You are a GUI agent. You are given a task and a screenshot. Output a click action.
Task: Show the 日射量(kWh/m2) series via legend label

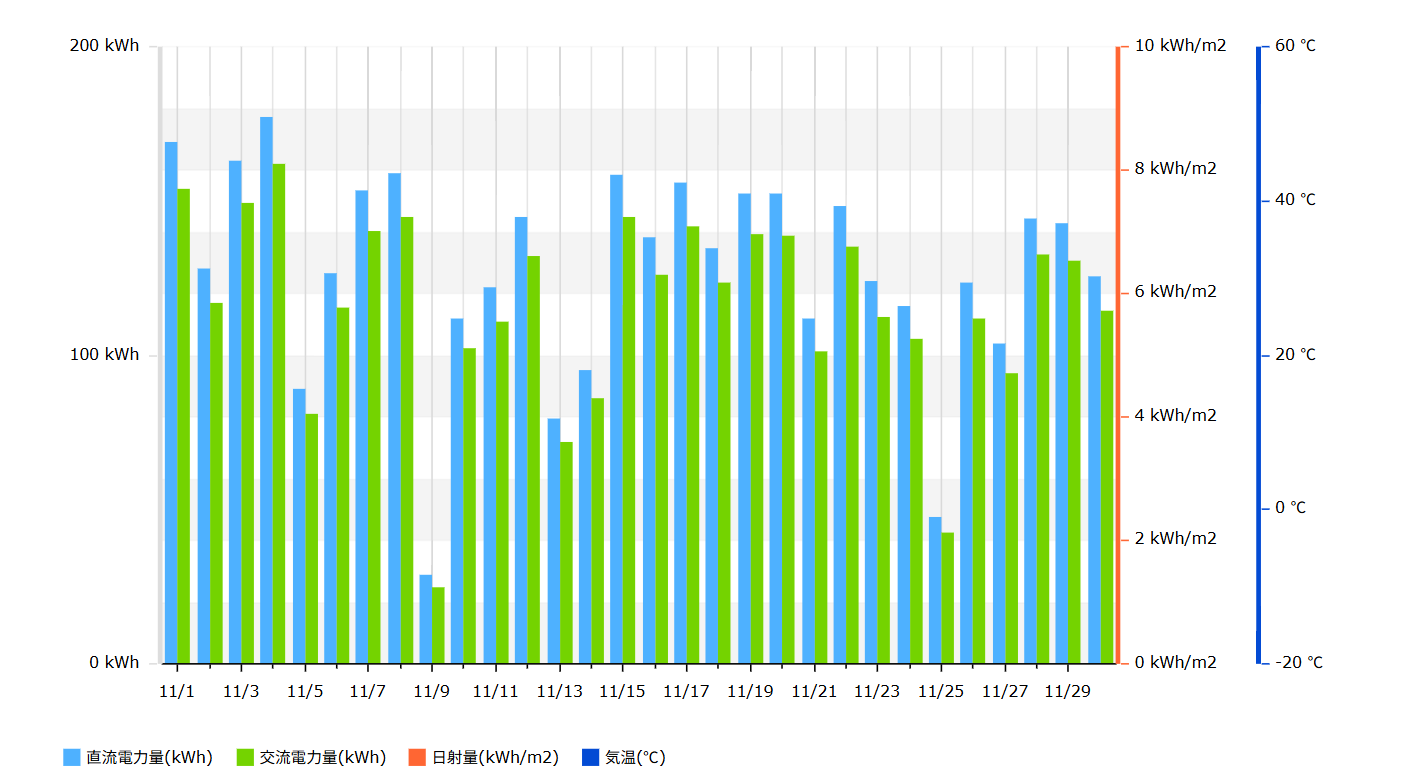(495, 757)
